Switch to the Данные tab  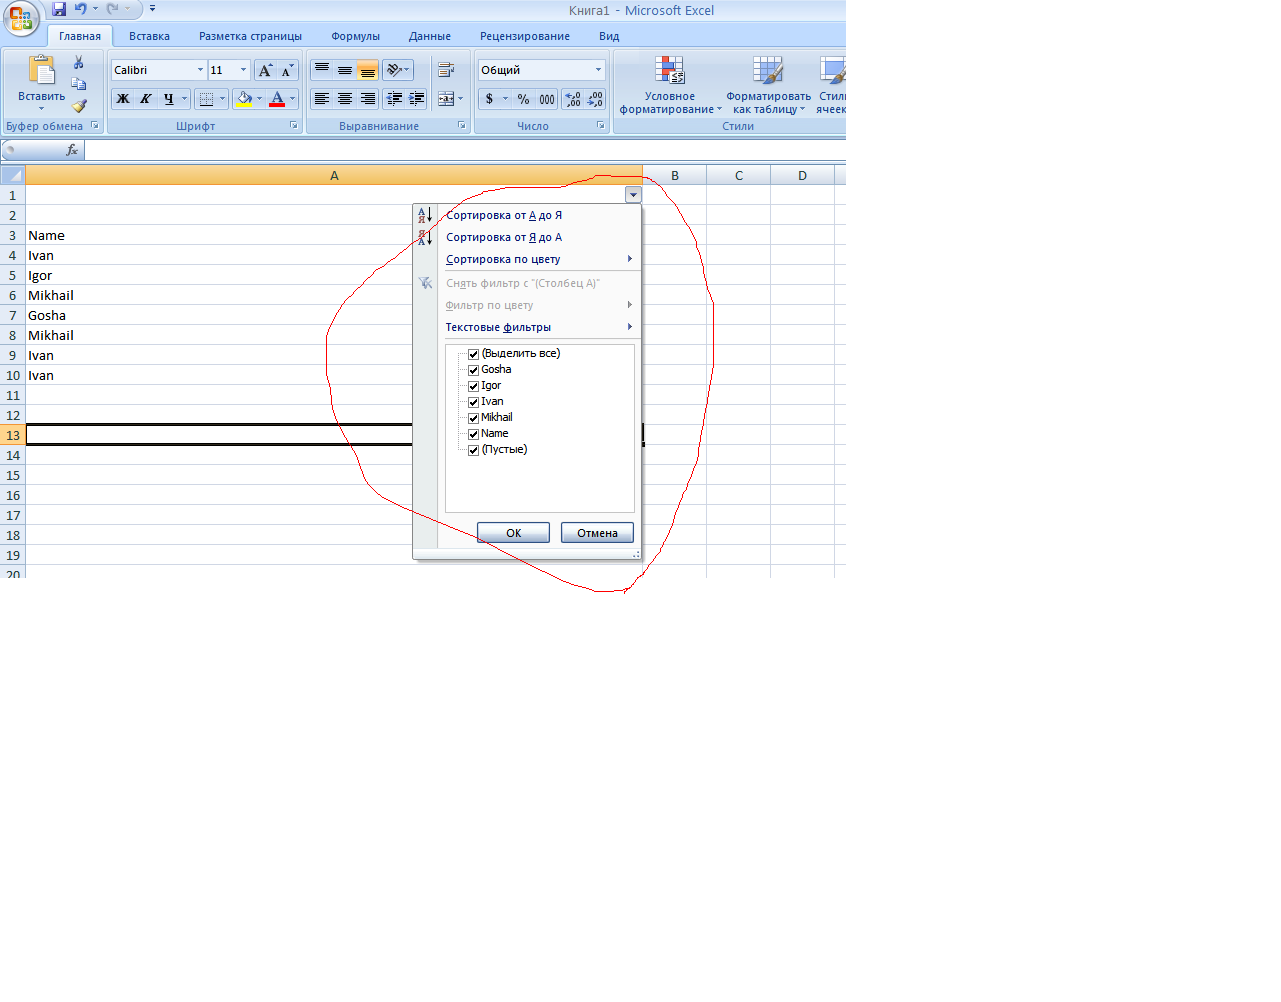430,36
